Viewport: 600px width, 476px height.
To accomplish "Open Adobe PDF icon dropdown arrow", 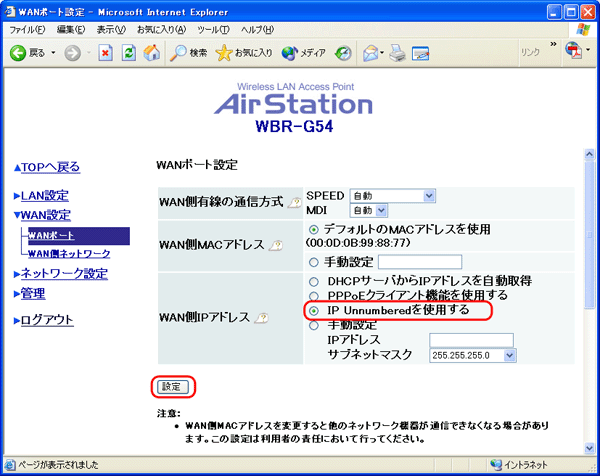I will 588,50.
